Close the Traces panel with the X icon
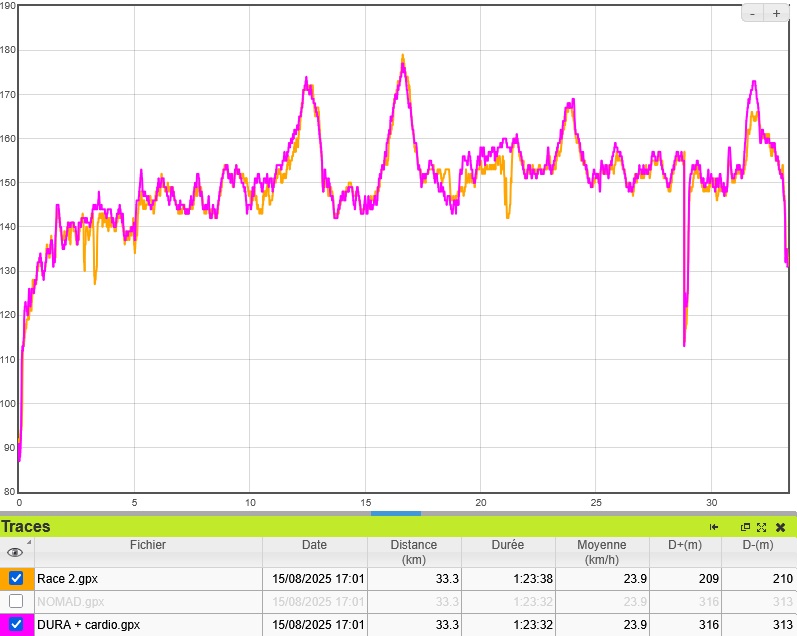 click(x=780, y=527)
